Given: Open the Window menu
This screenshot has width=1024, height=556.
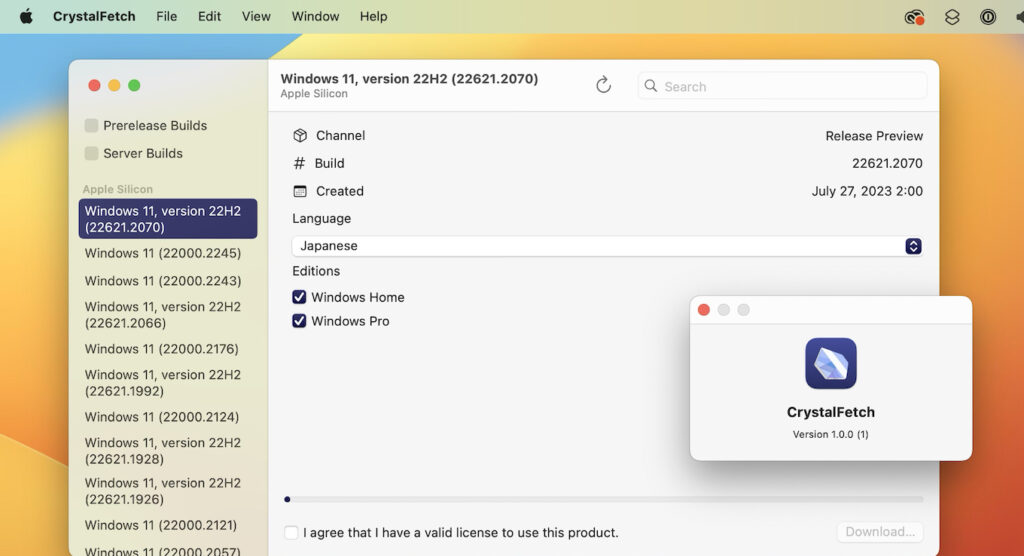Looking at the screenshot, I should coord(315,16).
